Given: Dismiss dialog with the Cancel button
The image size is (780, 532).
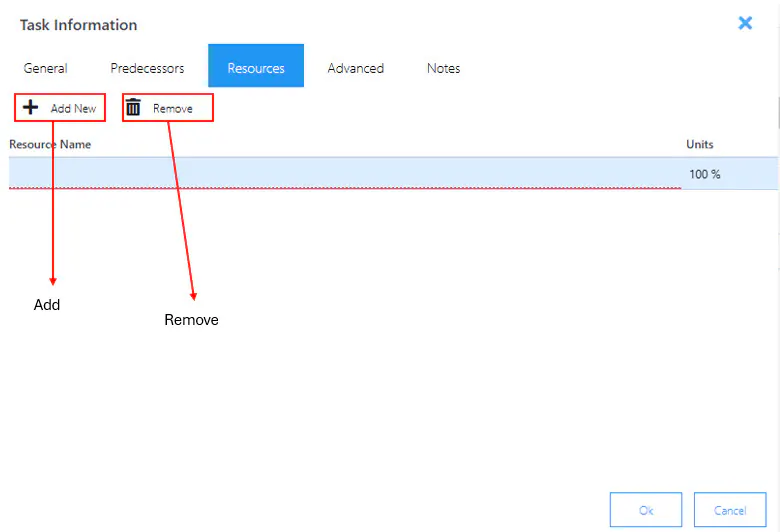Looking at the screenshot, I should coord(730,510).
